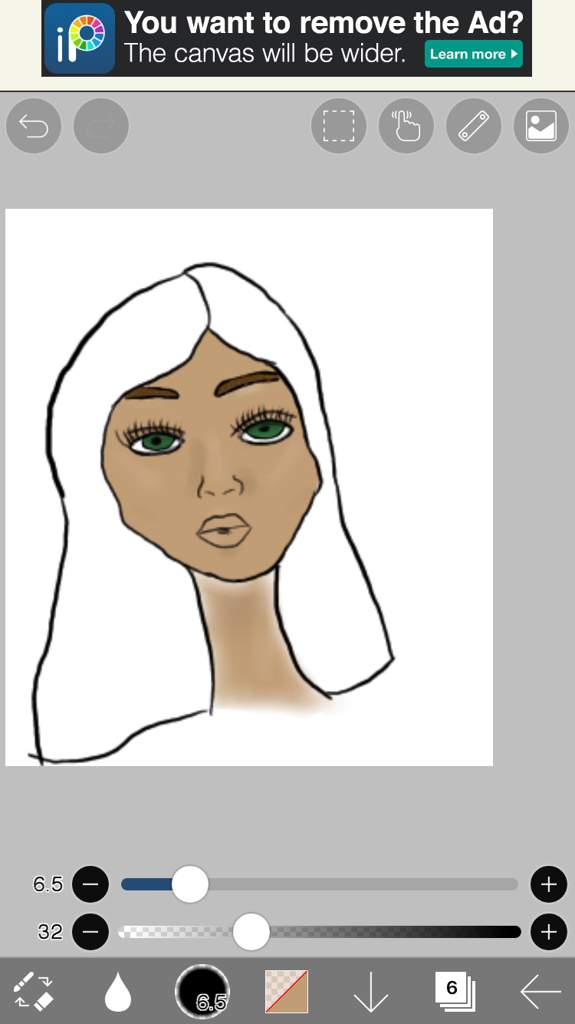Tap the undo arrow button
Screen dimensions: 575x1024
tap(33, 126)
